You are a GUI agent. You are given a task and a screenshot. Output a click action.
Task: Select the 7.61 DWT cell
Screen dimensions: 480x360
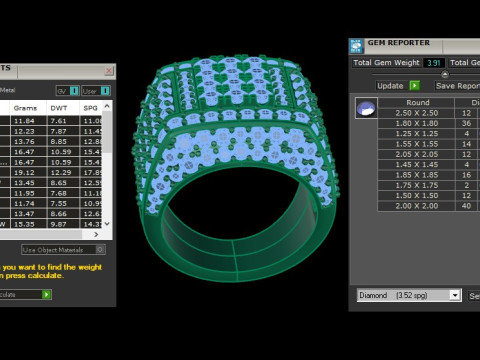click(63, 121)
